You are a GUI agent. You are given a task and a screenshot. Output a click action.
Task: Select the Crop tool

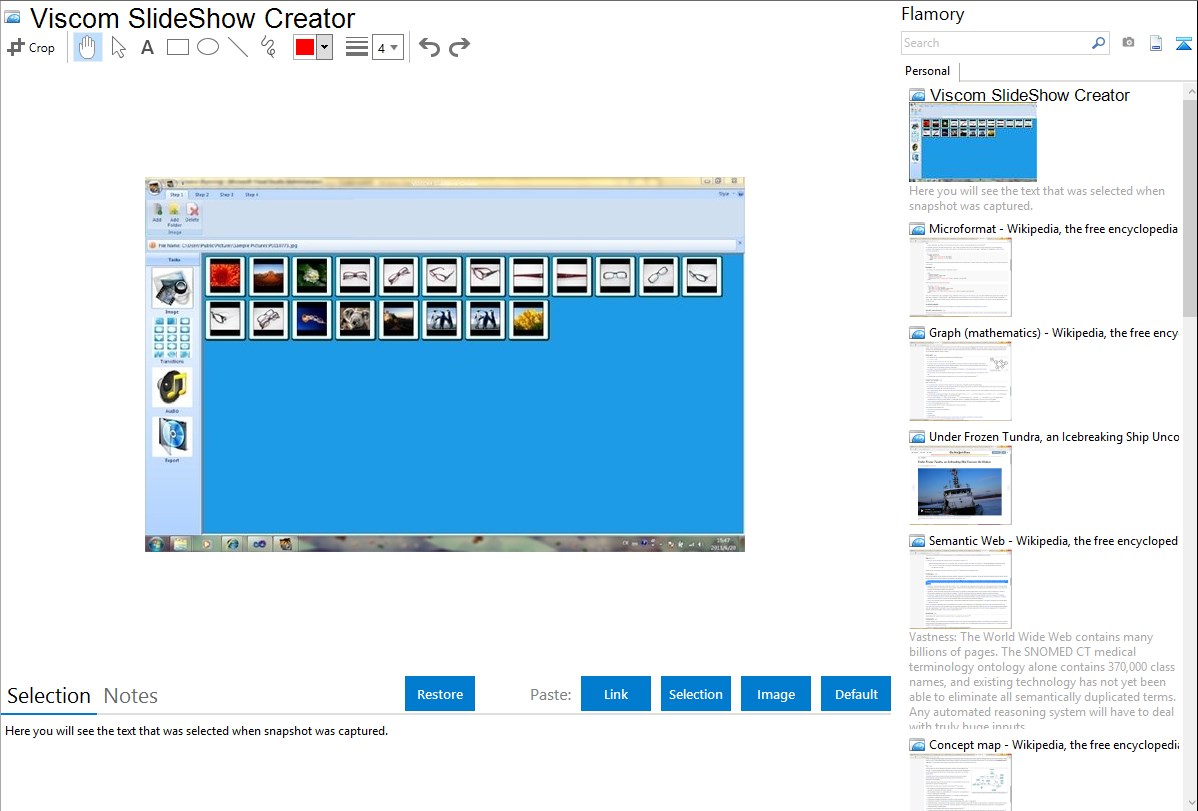pyautogui.click(x=31, y=47)
